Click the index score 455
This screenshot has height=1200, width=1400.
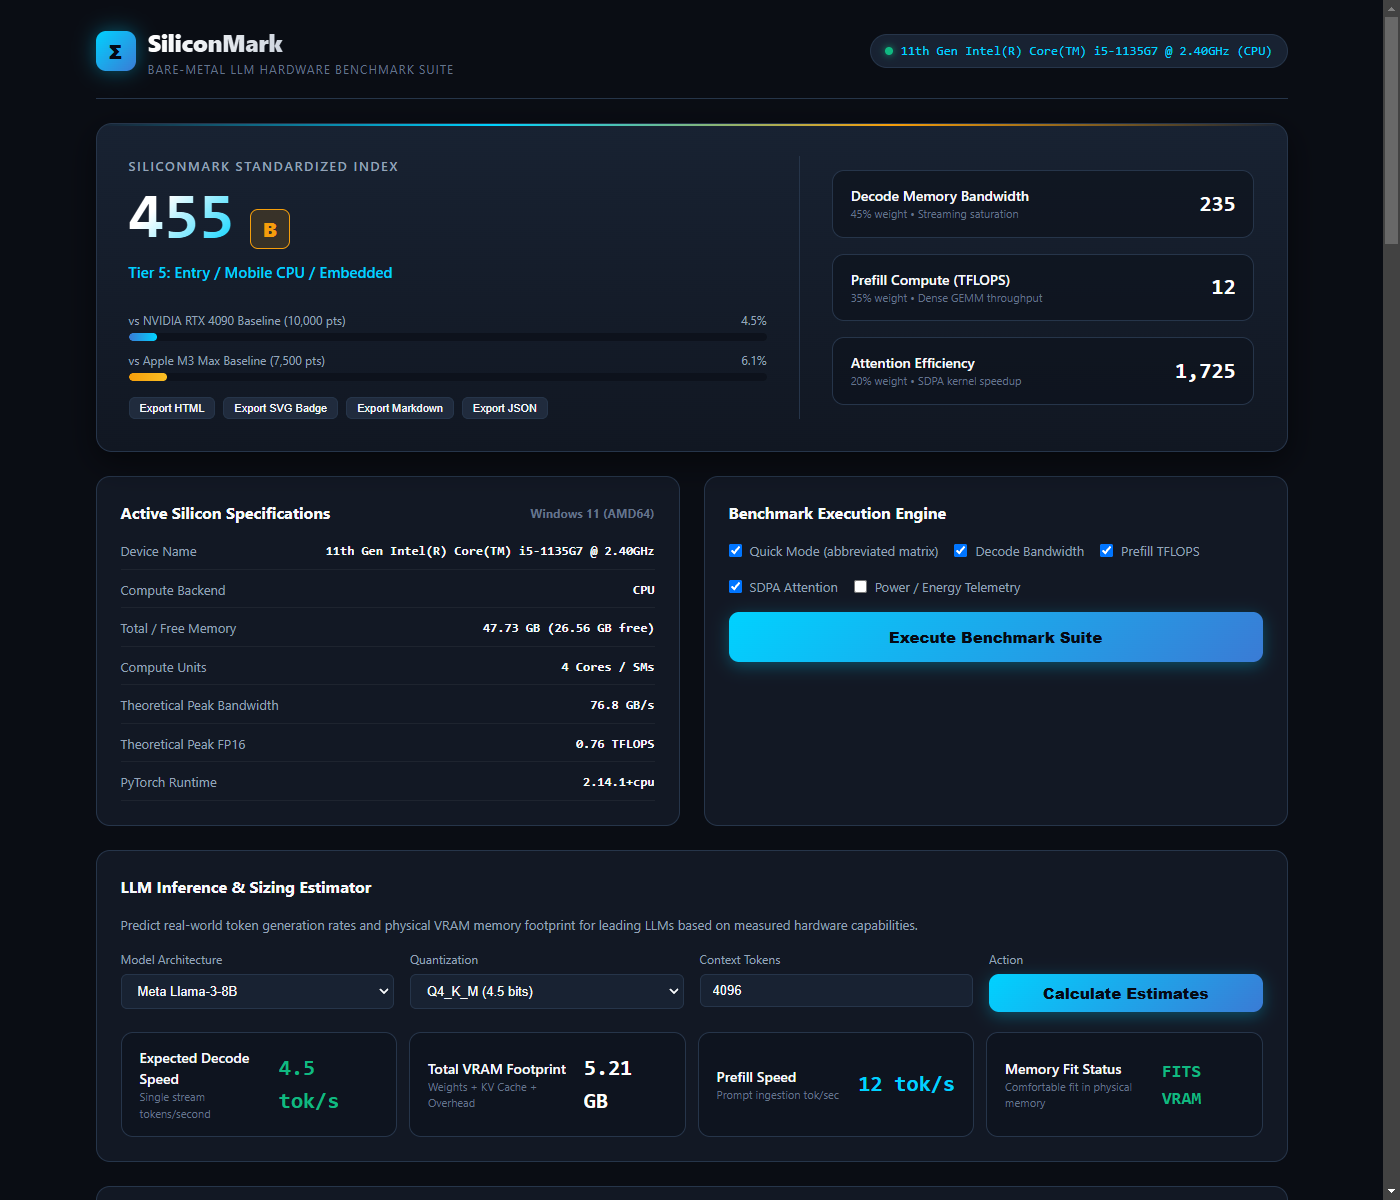pos(181,216)
